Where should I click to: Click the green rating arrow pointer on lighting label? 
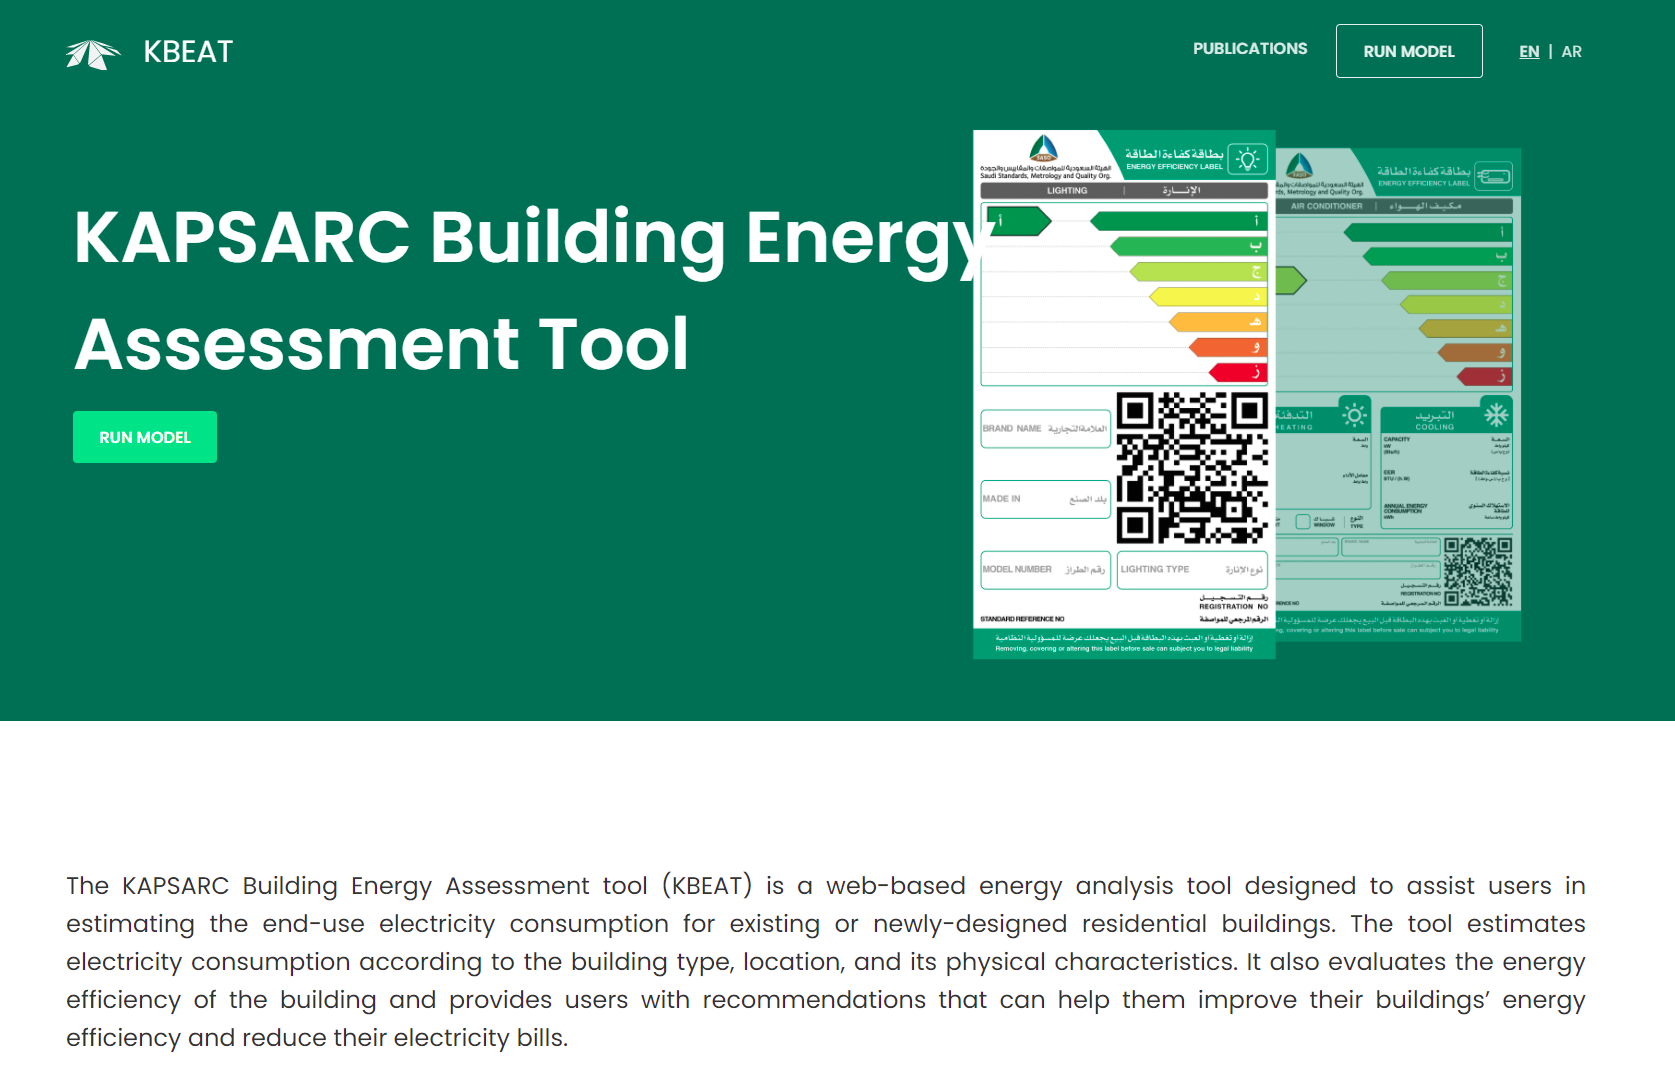(1018, 220)
